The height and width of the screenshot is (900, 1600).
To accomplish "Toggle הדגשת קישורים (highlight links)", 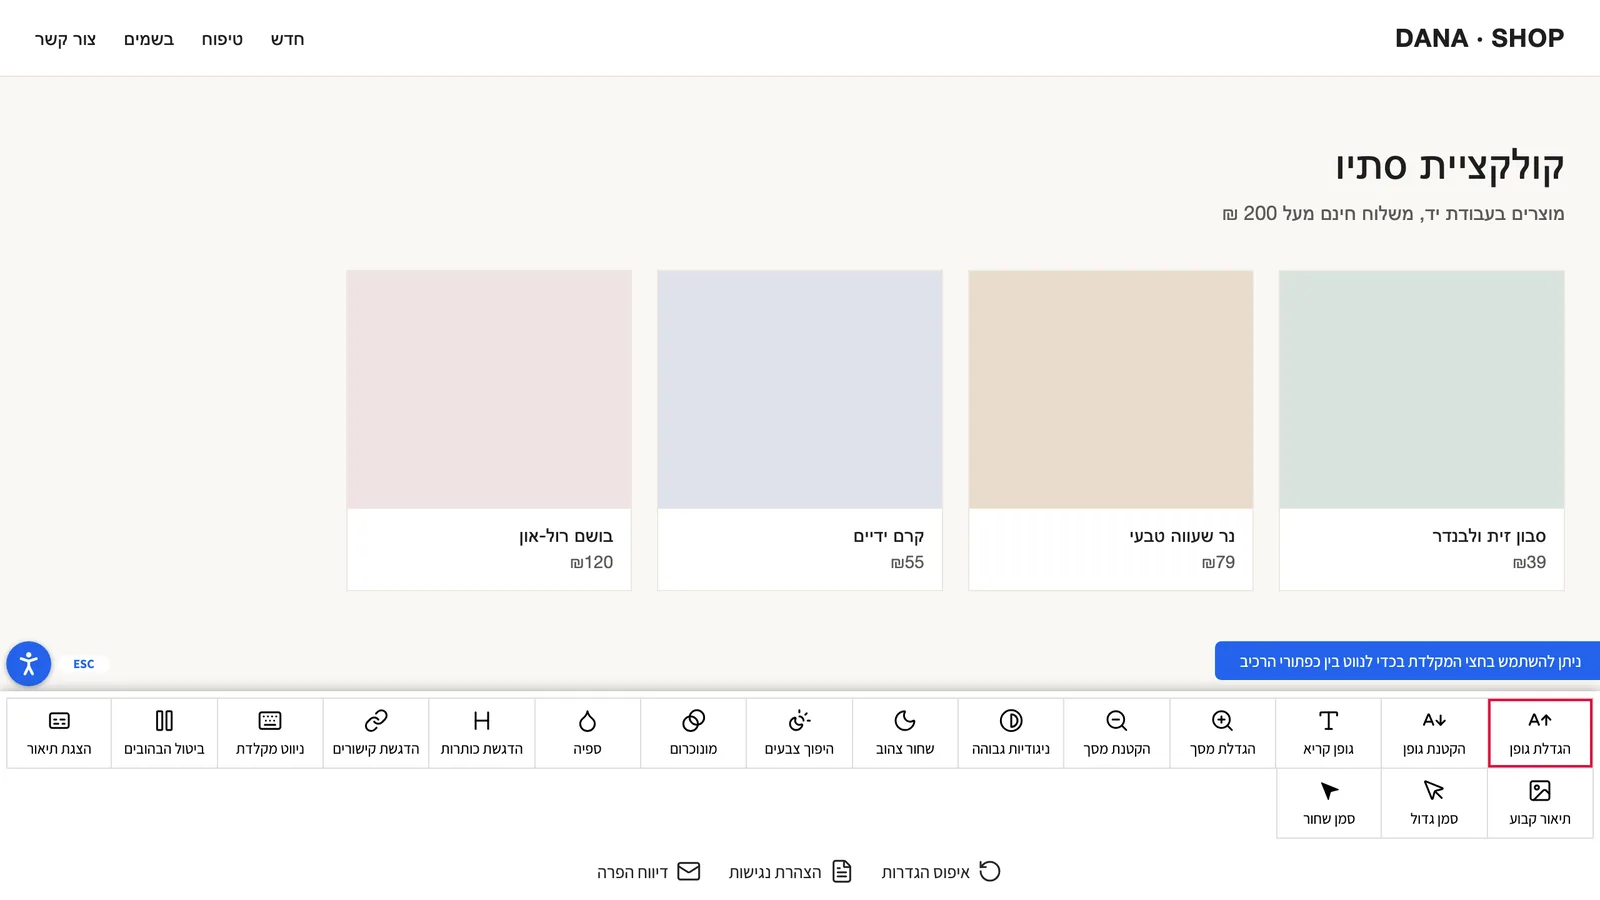I will click(x=376, y=733).
